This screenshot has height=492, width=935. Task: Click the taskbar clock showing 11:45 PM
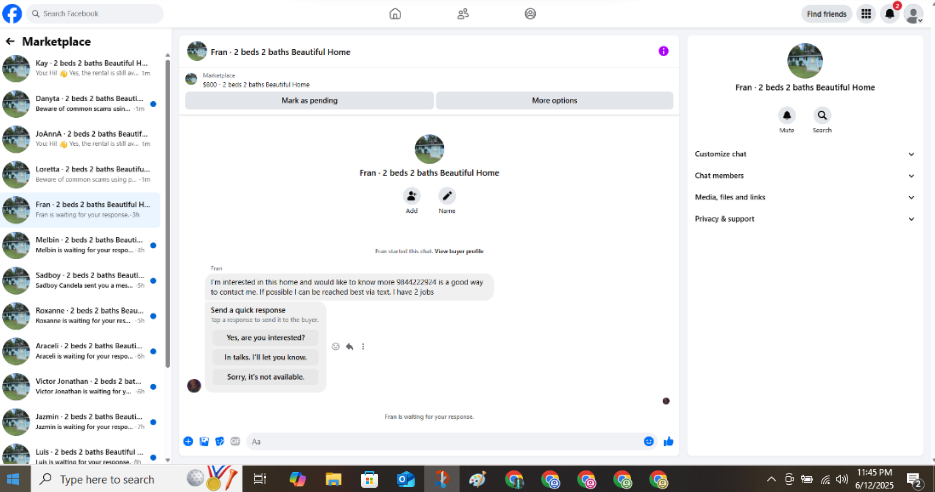874,479
